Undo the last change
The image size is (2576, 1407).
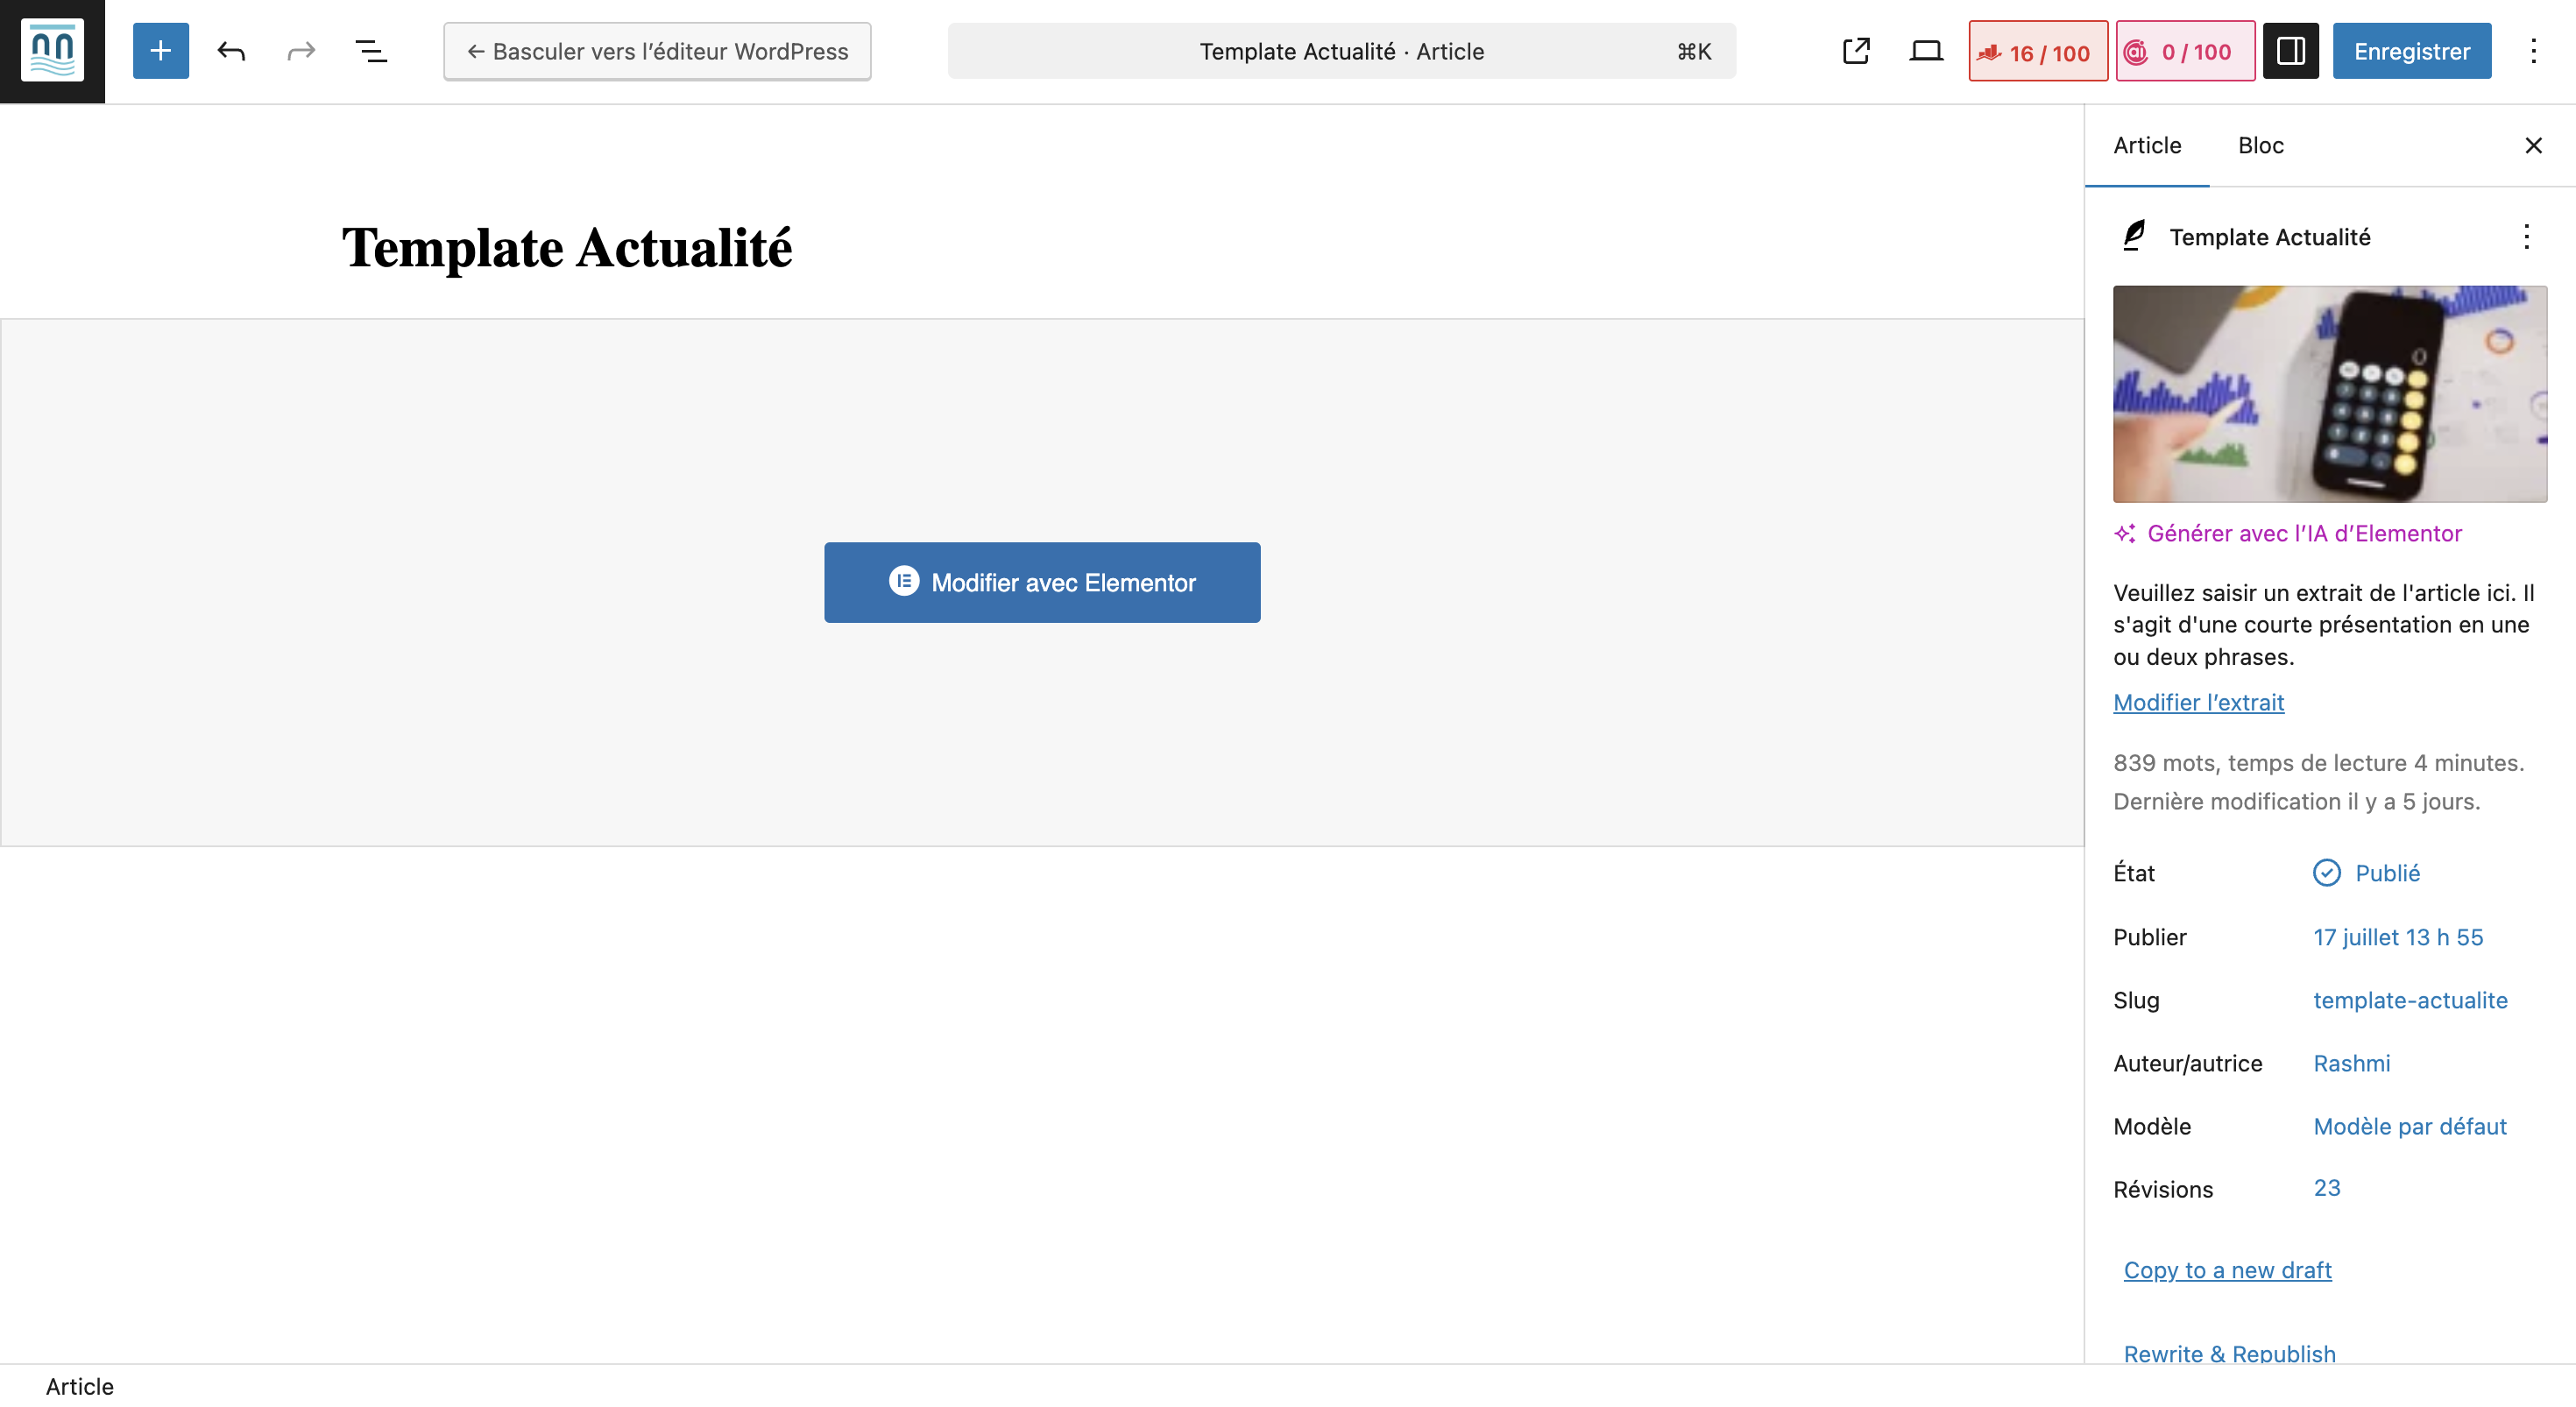pyautogui.click(x=231, y=51)
